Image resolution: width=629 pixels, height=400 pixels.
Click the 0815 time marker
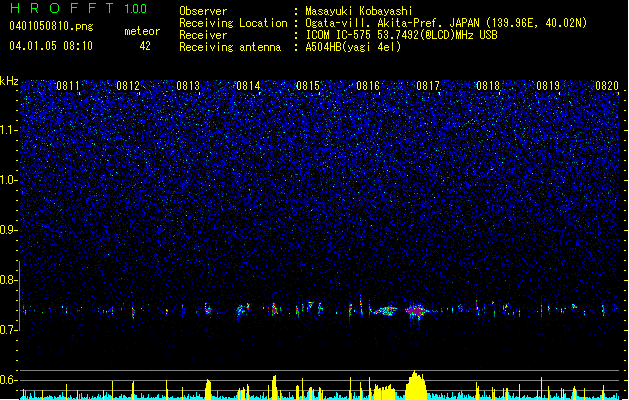pyautogui.click(x=308, y=86)
